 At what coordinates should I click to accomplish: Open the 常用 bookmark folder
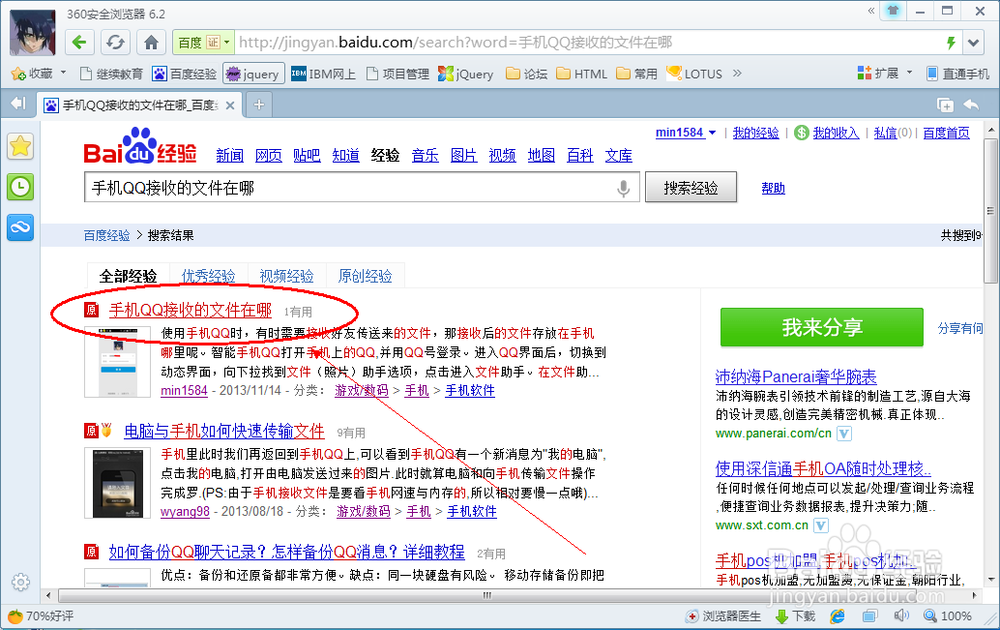pos(637,74)
